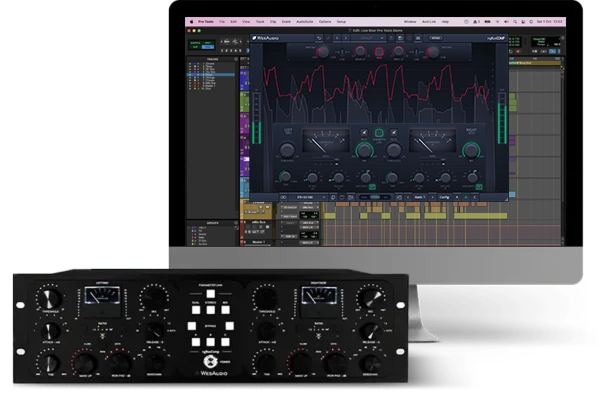Toggle left channel green sidechain button
This screenshot has height=404, width=600.
[372, 187]
